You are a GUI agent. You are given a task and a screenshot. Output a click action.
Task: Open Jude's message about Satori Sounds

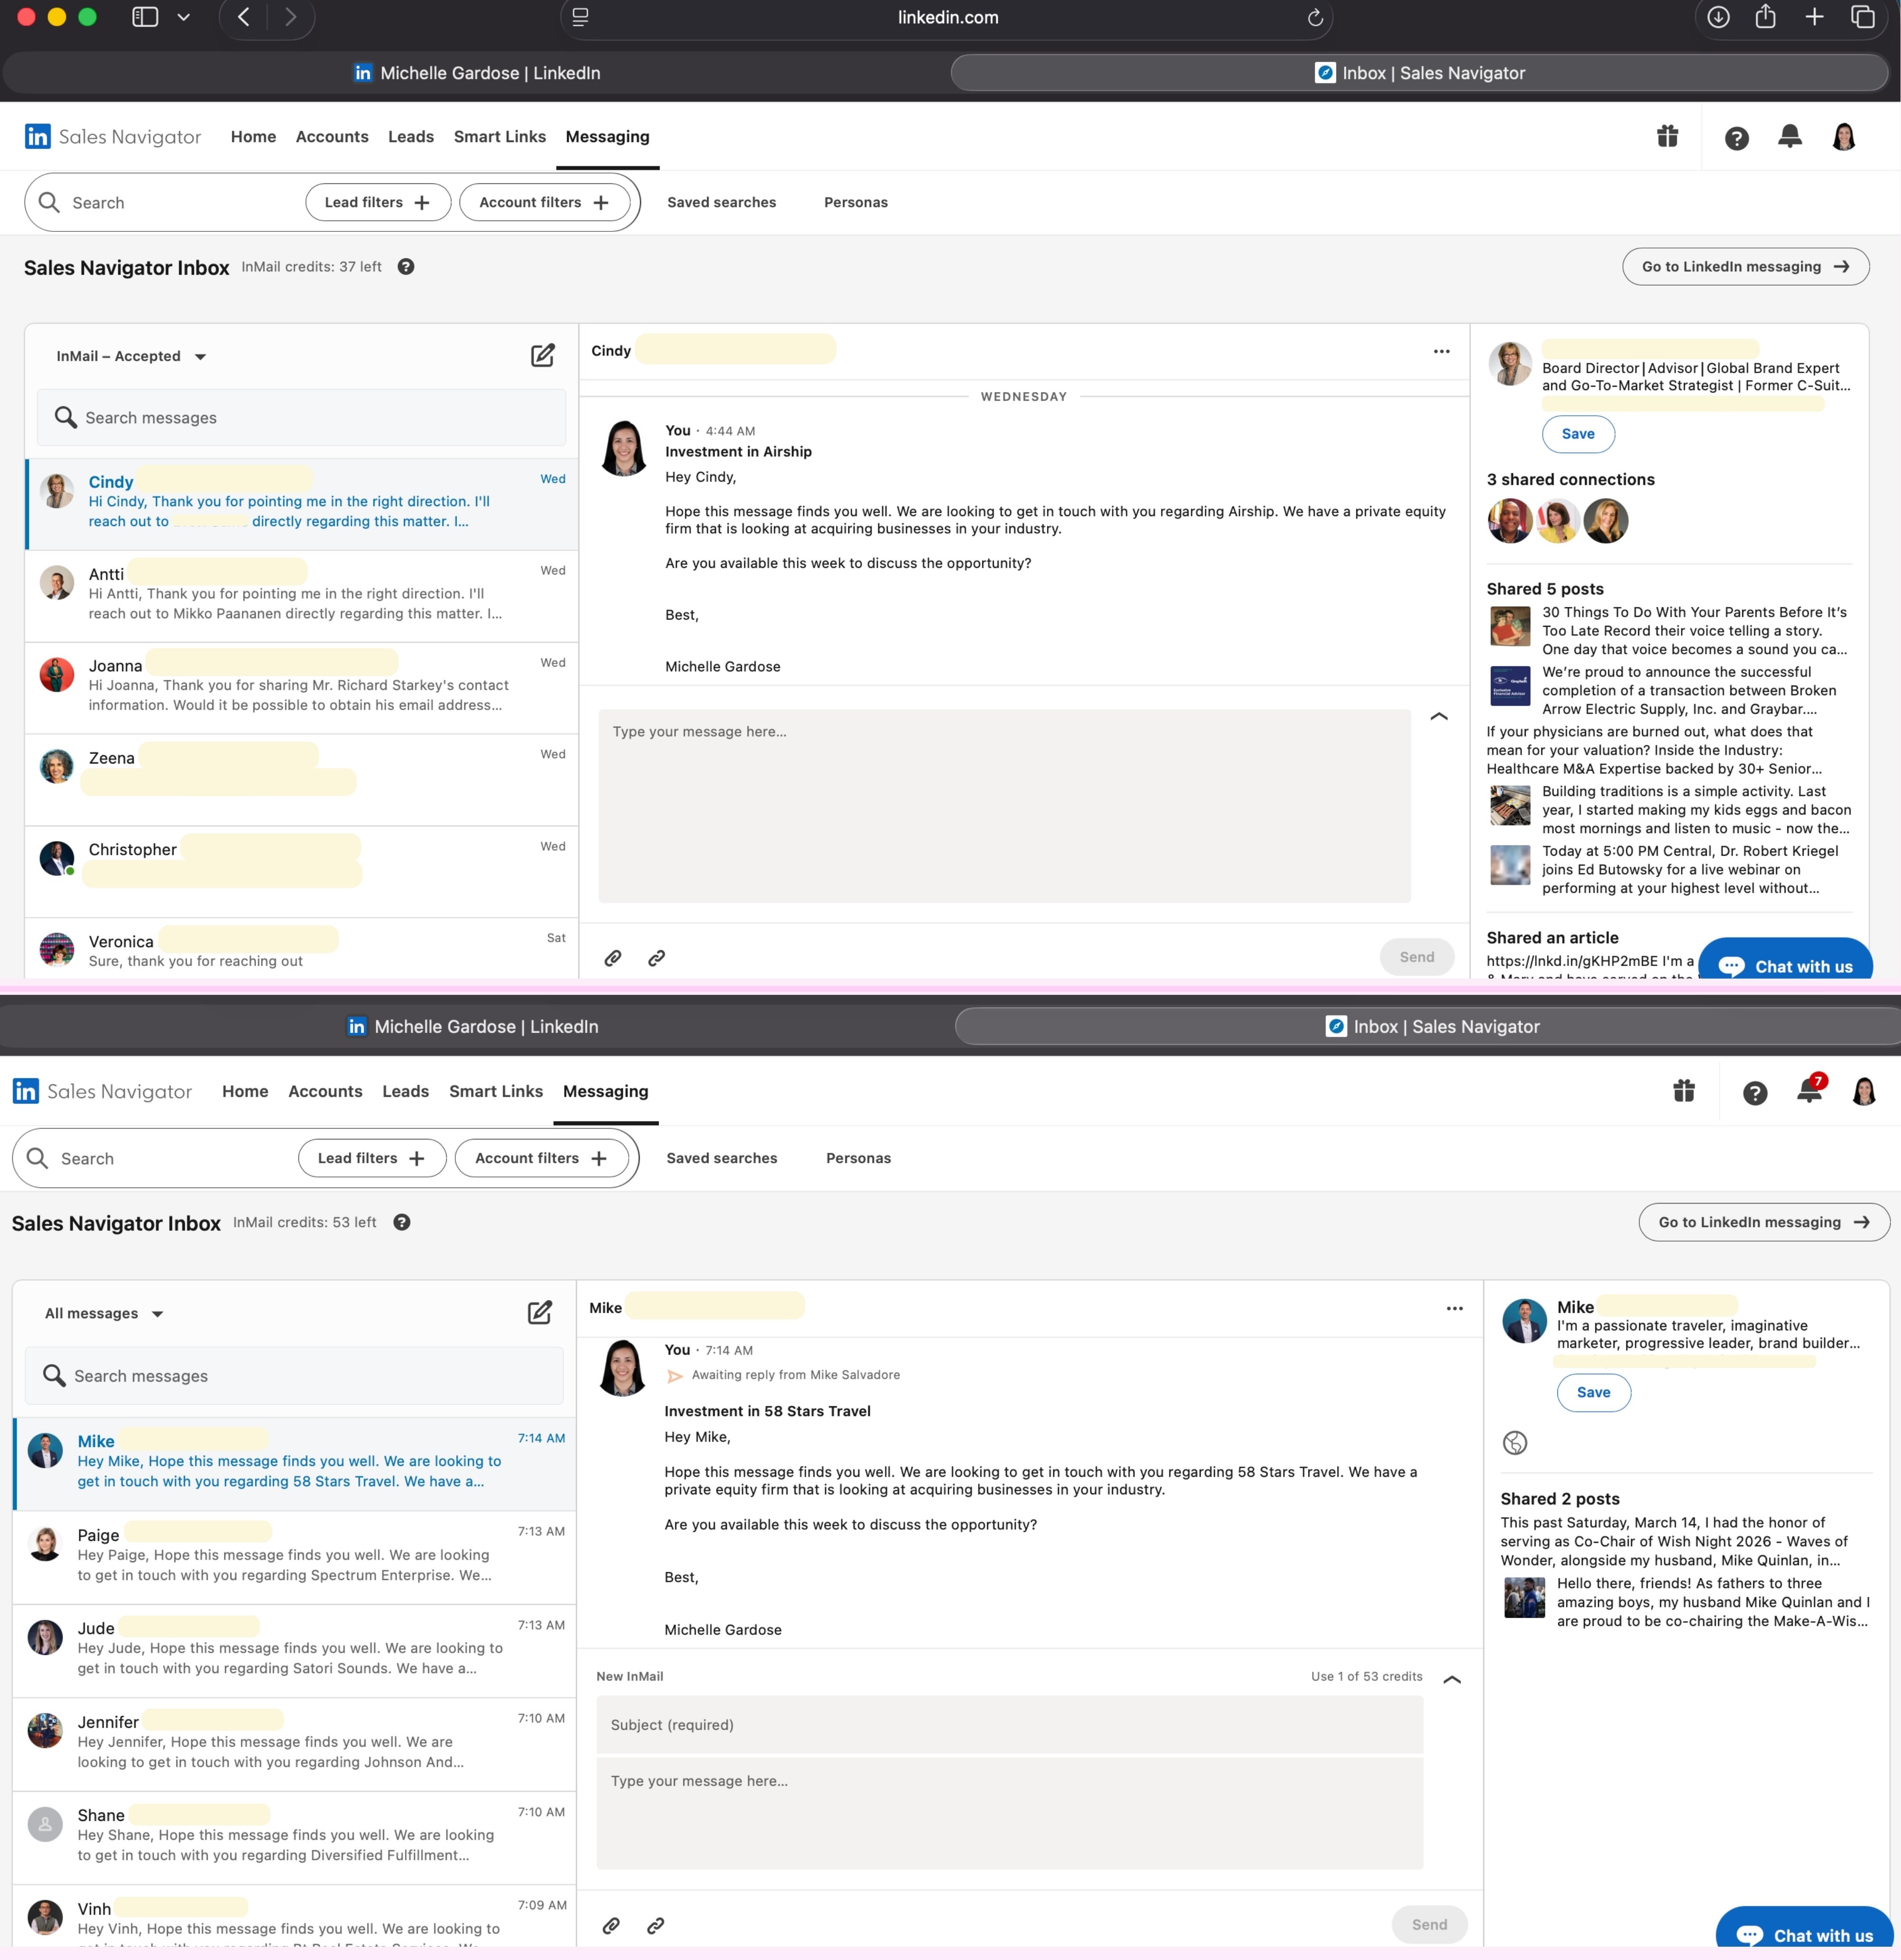click(x=294, y=1651)
